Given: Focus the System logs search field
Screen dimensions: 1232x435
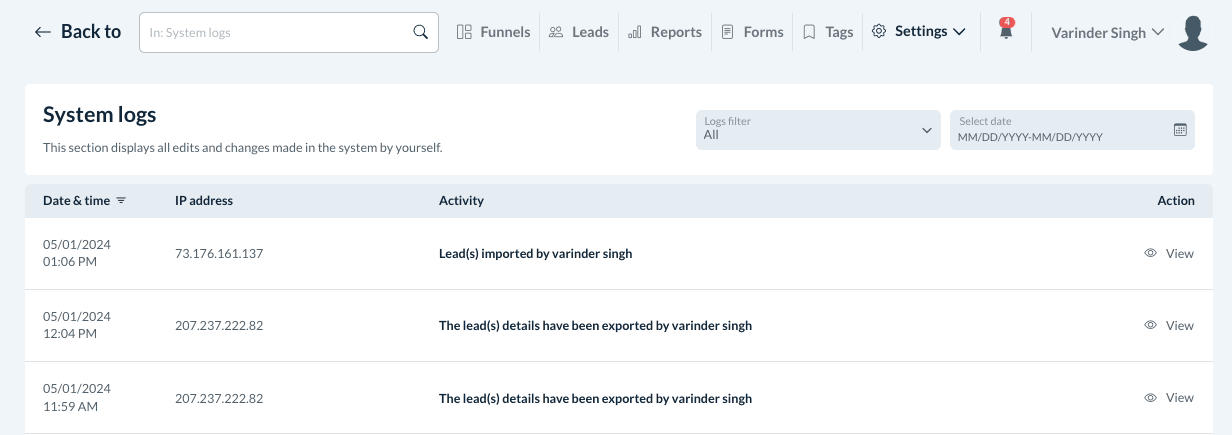Looking at the screenshot, I should point(275,32).
